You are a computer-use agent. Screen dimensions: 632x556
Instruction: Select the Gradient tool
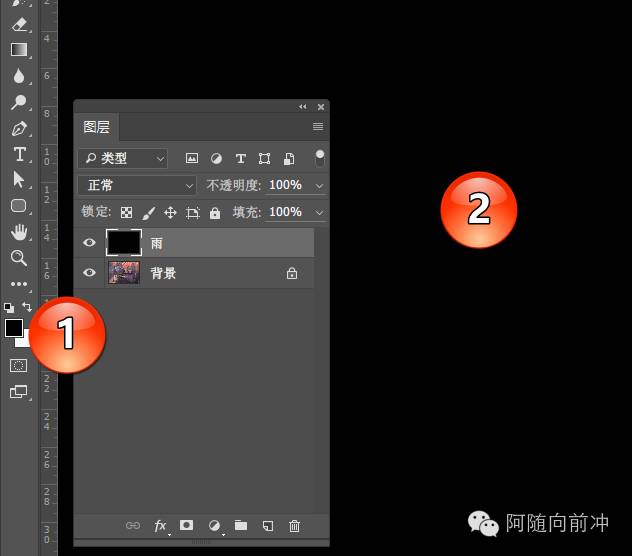19,50
